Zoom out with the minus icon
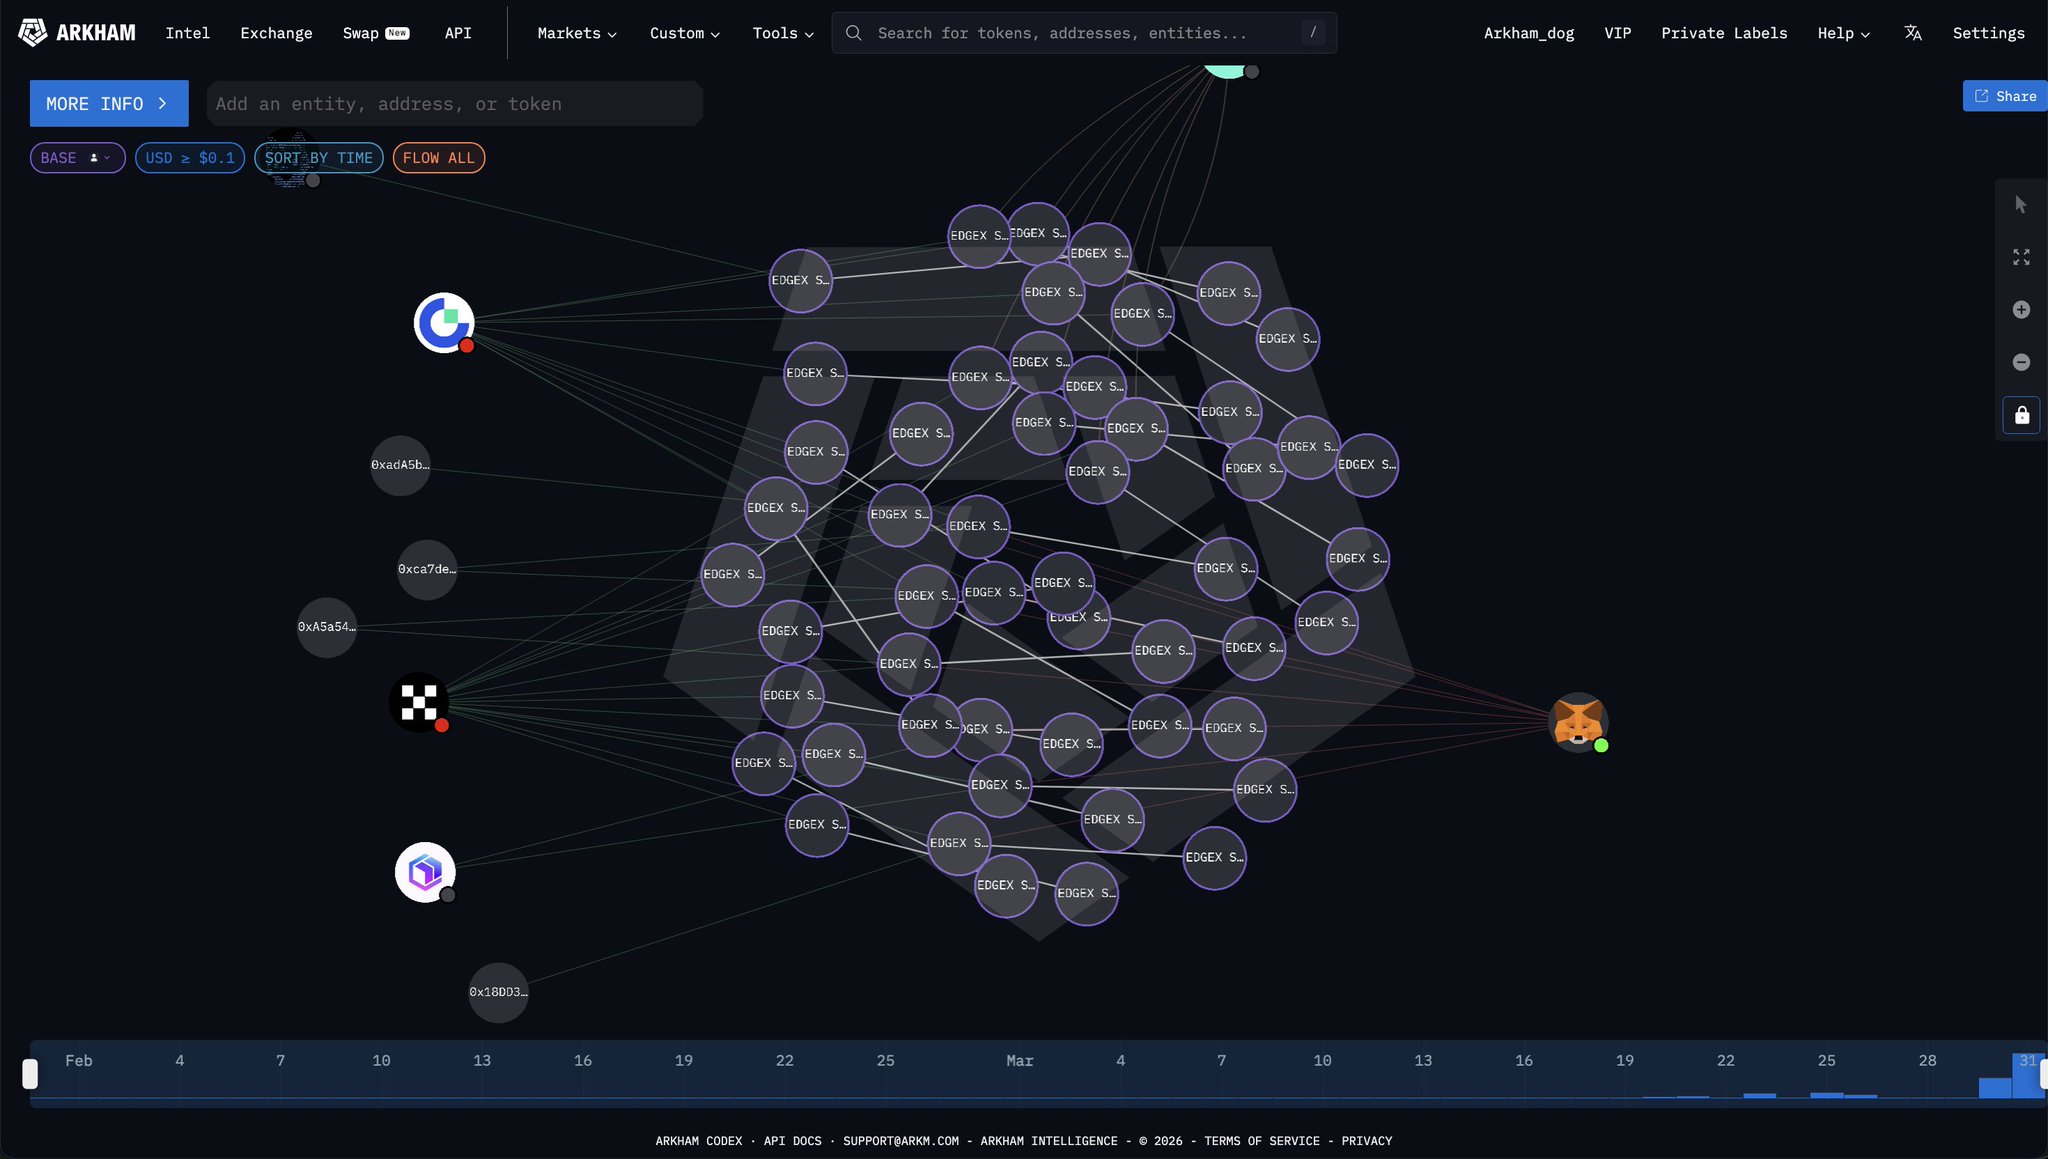2048x1159 pixels. (x=2021, y=362)
